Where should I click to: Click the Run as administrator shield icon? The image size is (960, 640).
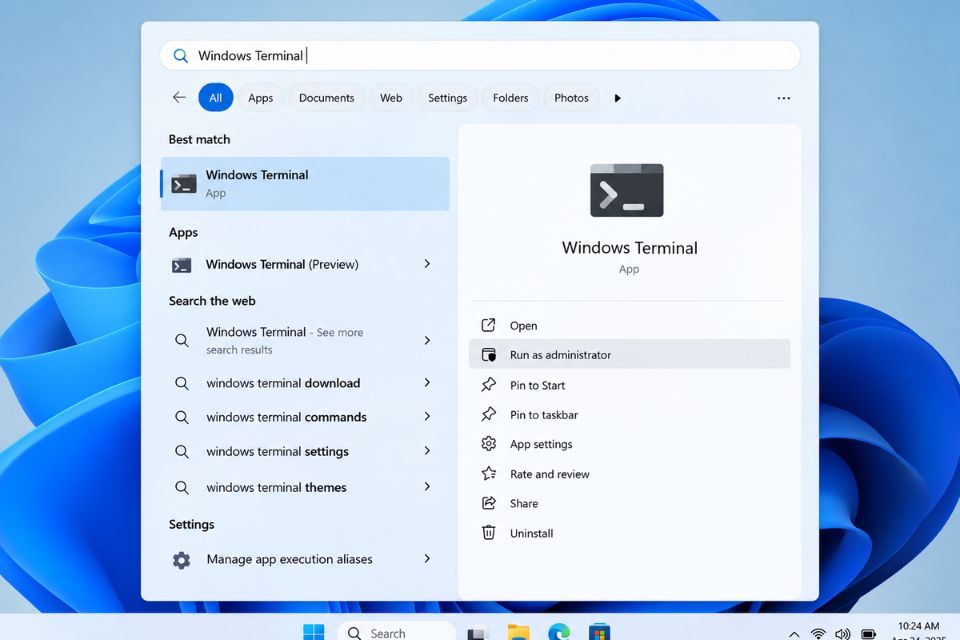tap(488, 355)
